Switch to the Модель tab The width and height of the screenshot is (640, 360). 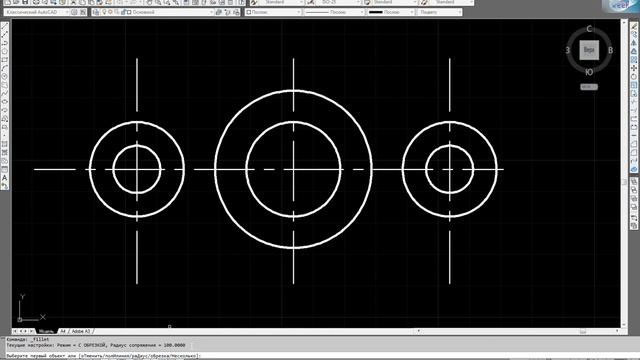pos(47,331)
